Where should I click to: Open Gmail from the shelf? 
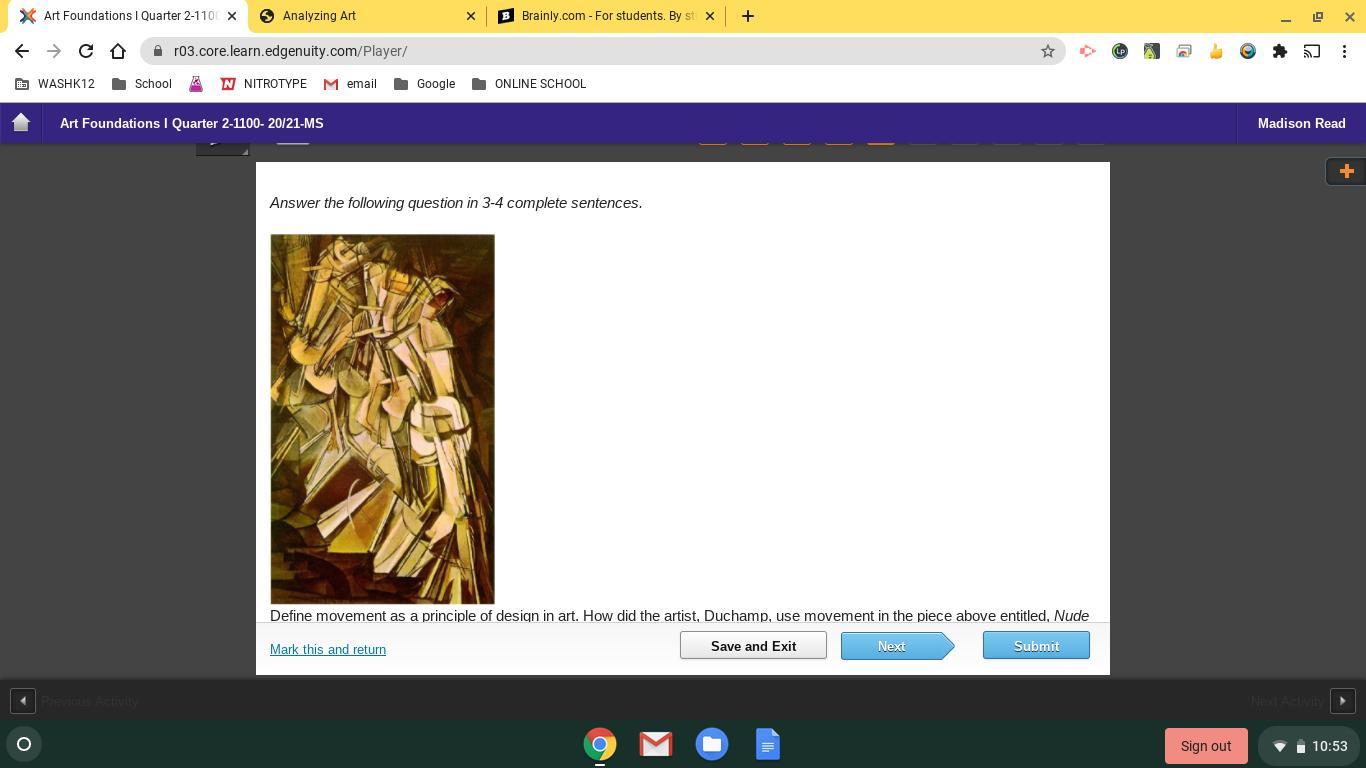point(656,744)
